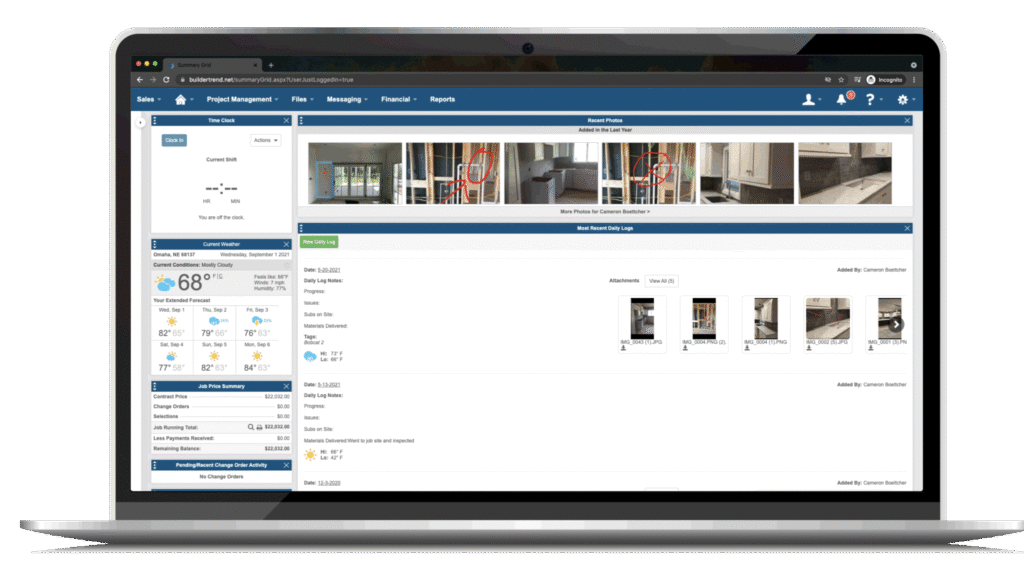Expand the Financial menu
Image resolution: width=1024 pixels, height=563 pixels.
[398, 99]
